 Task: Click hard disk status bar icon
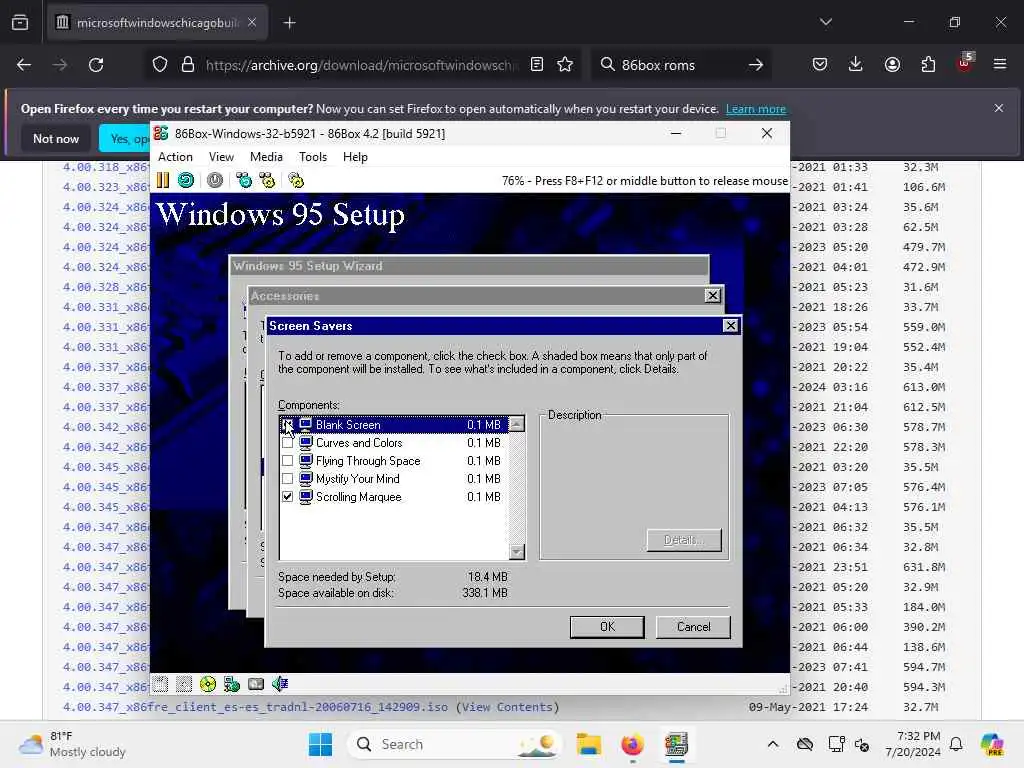[256, 684]
